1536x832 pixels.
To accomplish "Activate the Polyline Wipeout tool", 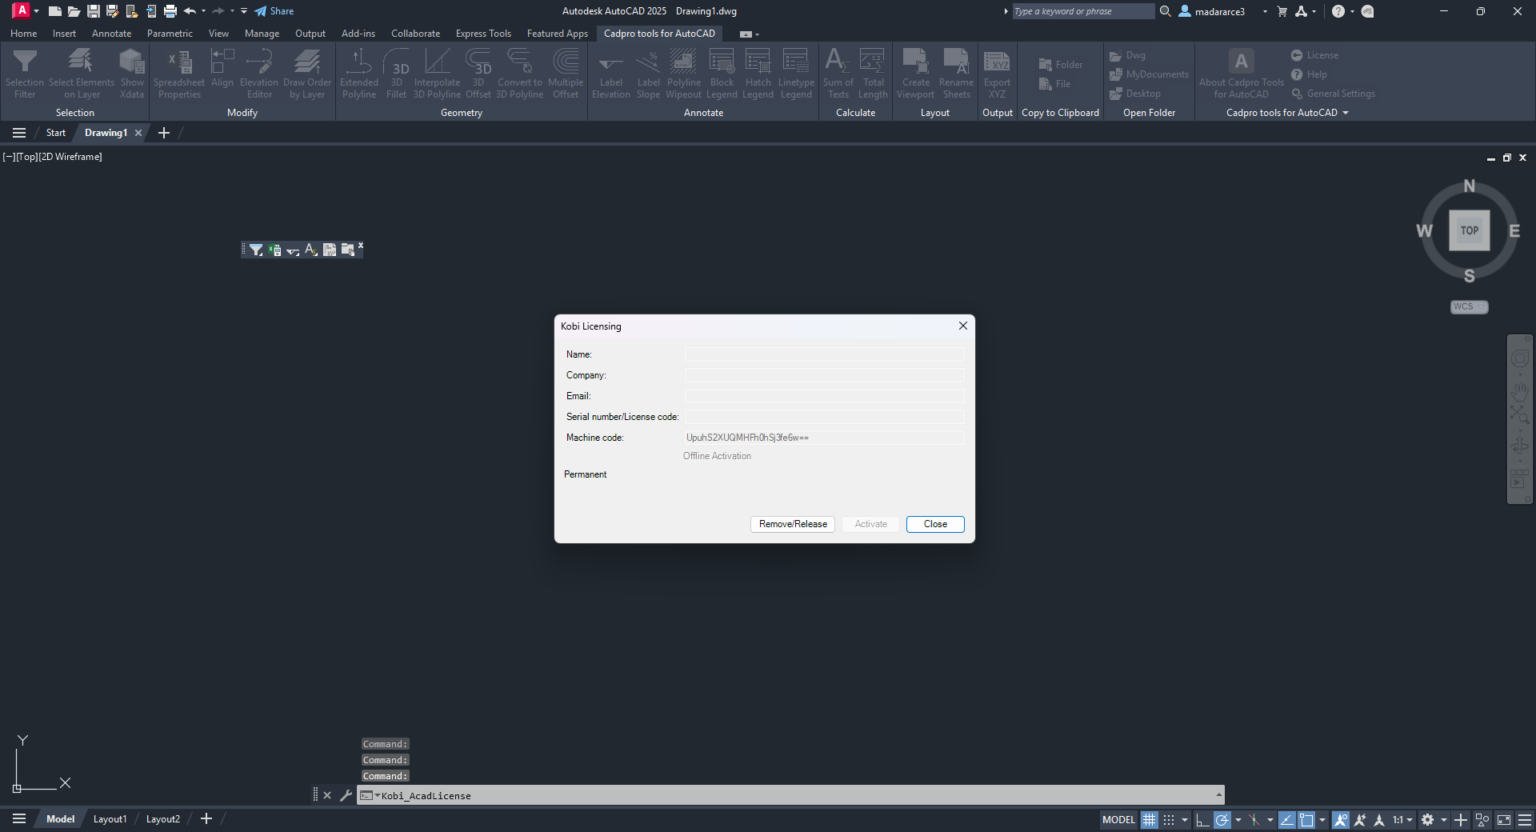I will click(x=683, y=72).
